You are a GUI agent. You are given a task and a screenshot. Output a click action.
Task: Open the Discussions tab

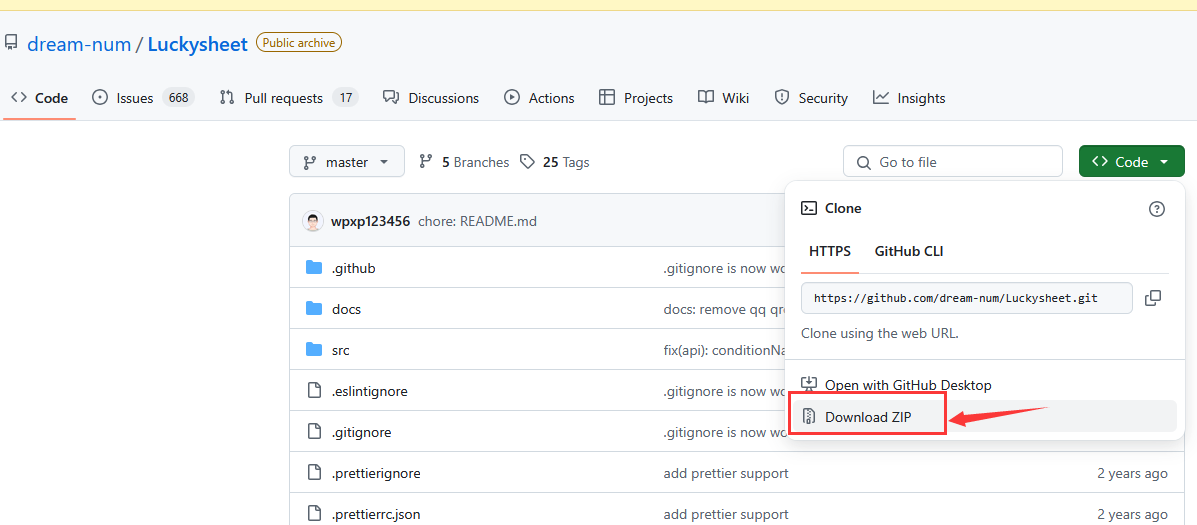431,98
